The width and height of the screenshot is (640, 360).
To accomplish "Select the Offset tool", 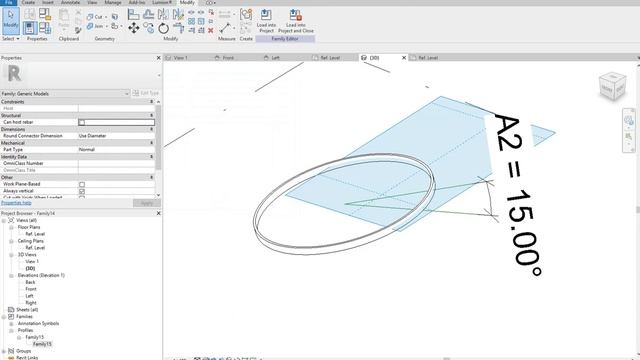I will (x=149, y=14).
